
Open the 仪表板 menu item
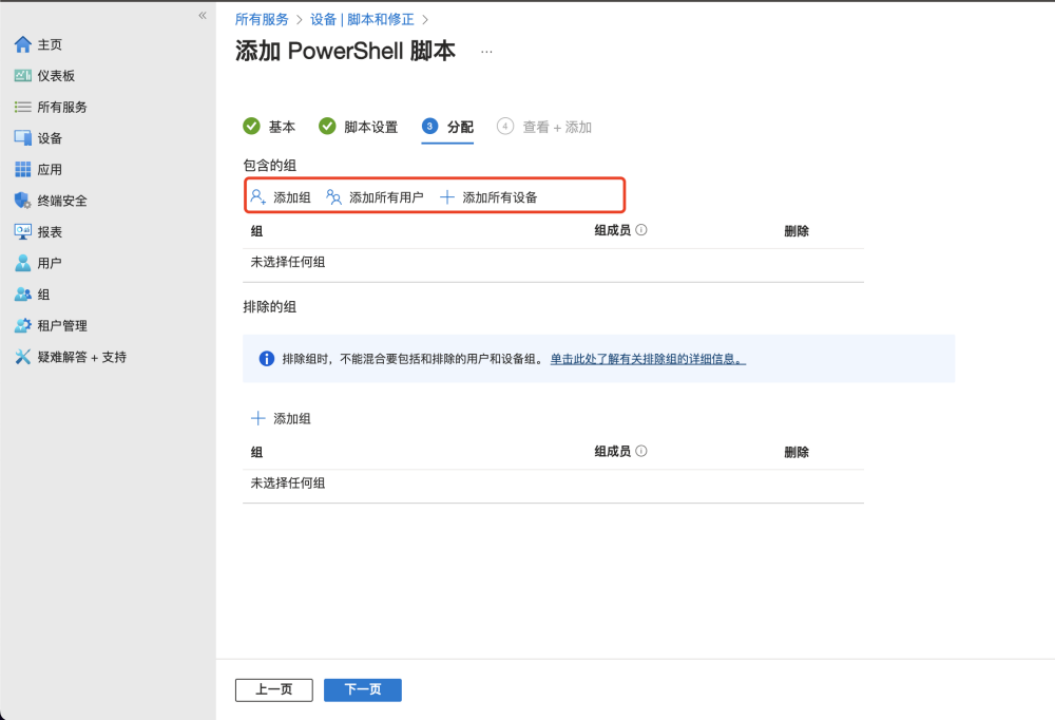tap(56, 75)
